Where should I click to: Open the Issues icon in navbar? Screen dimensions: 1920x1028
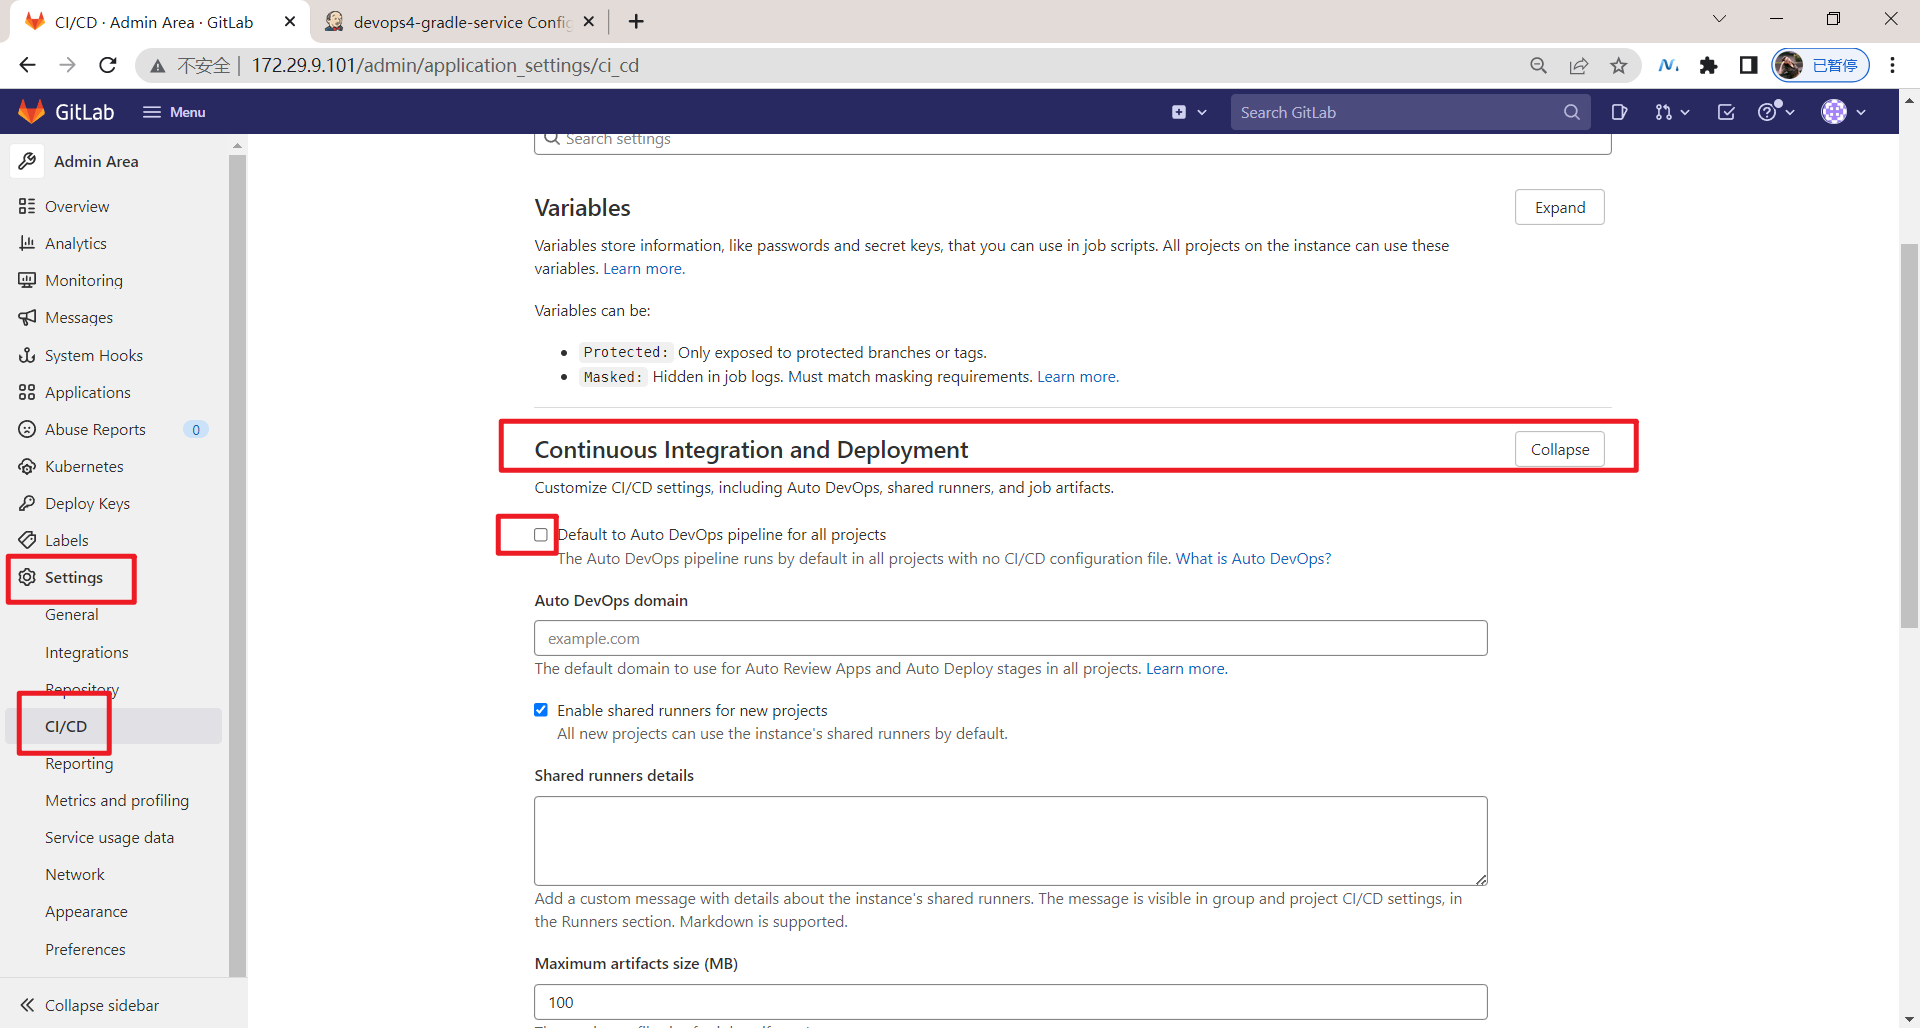(1619, 112)
